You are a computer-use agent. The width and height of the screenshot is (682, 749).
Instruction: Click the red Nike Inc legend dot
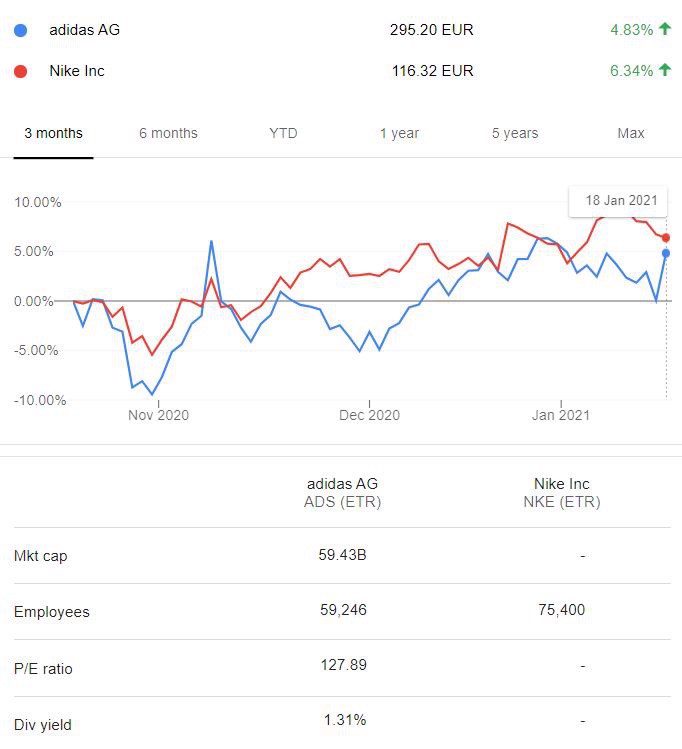[21, 71]
